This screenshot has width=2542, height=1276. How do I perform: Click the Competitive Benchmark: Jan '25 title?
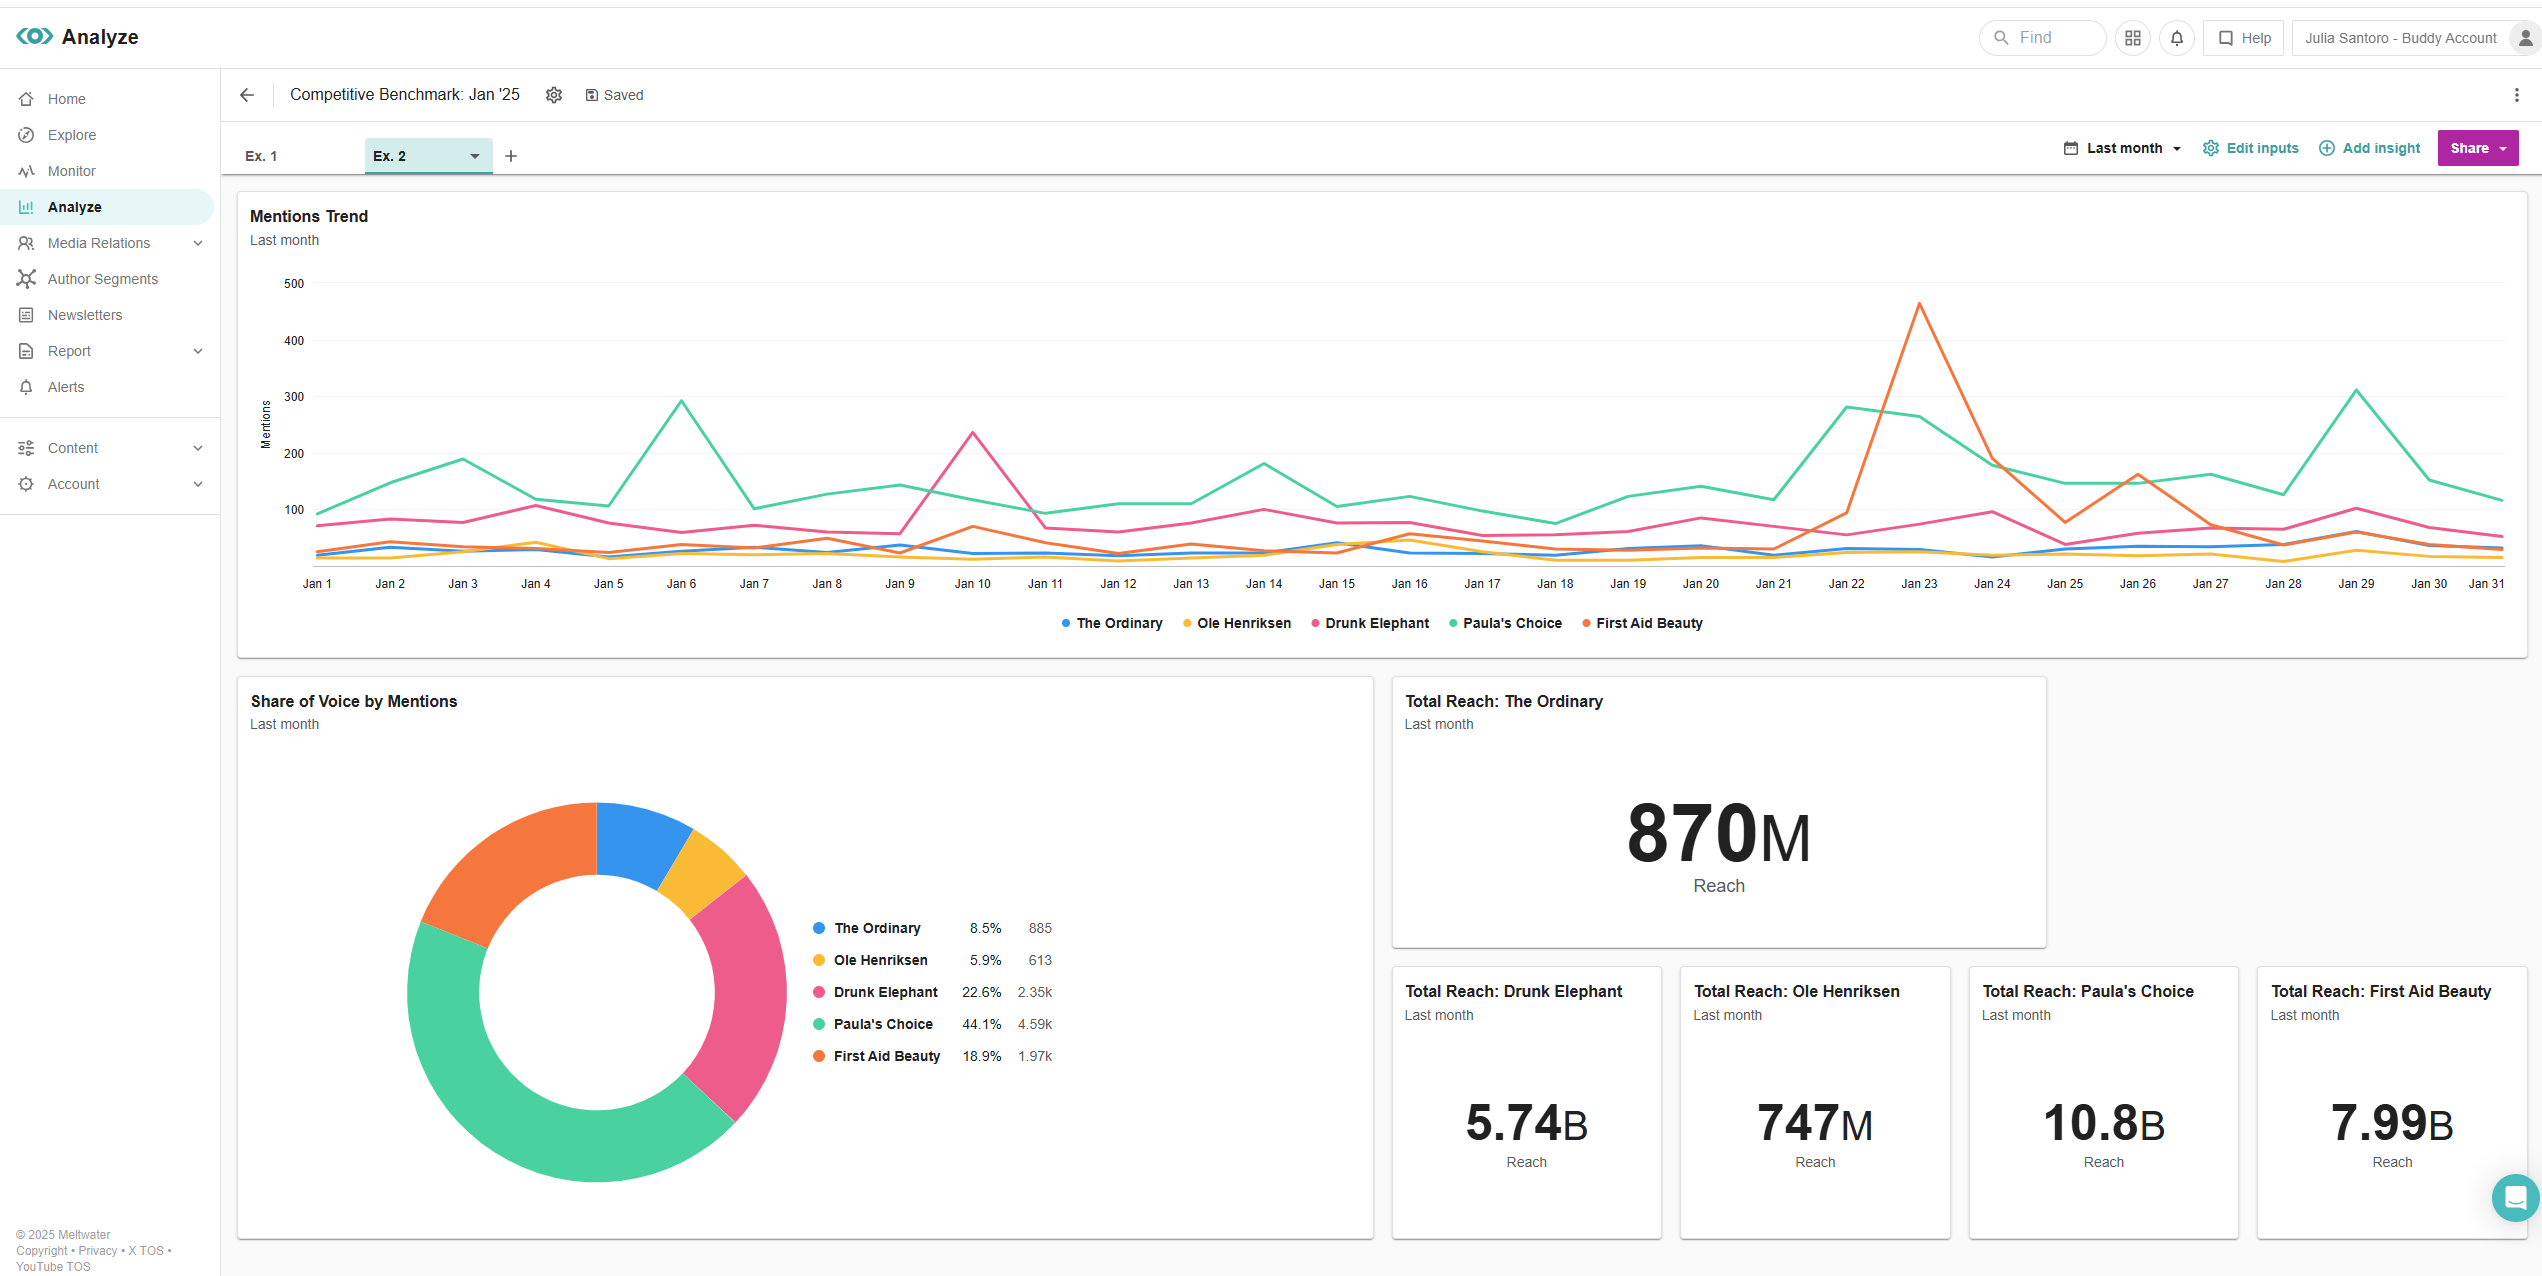(405, 95)
